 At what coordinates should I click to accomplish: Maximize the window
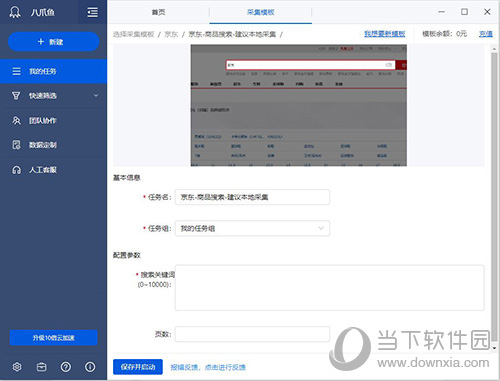pos(464,12)
